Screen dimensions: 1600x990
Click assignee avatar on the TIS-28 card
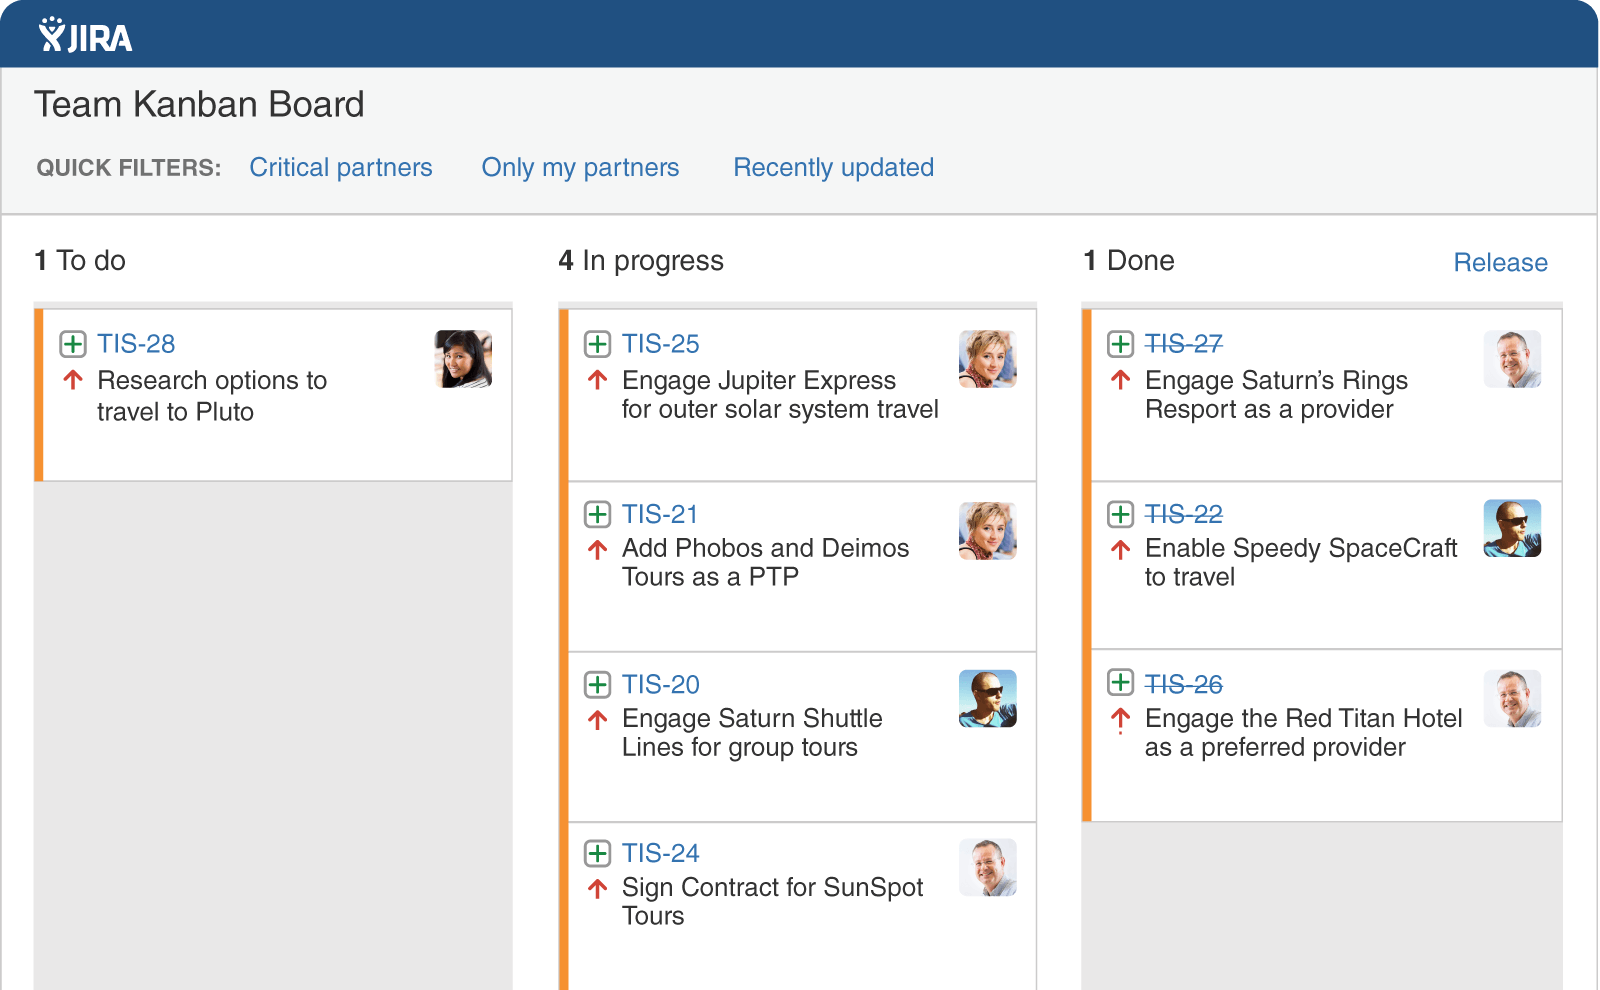(463, 359)
